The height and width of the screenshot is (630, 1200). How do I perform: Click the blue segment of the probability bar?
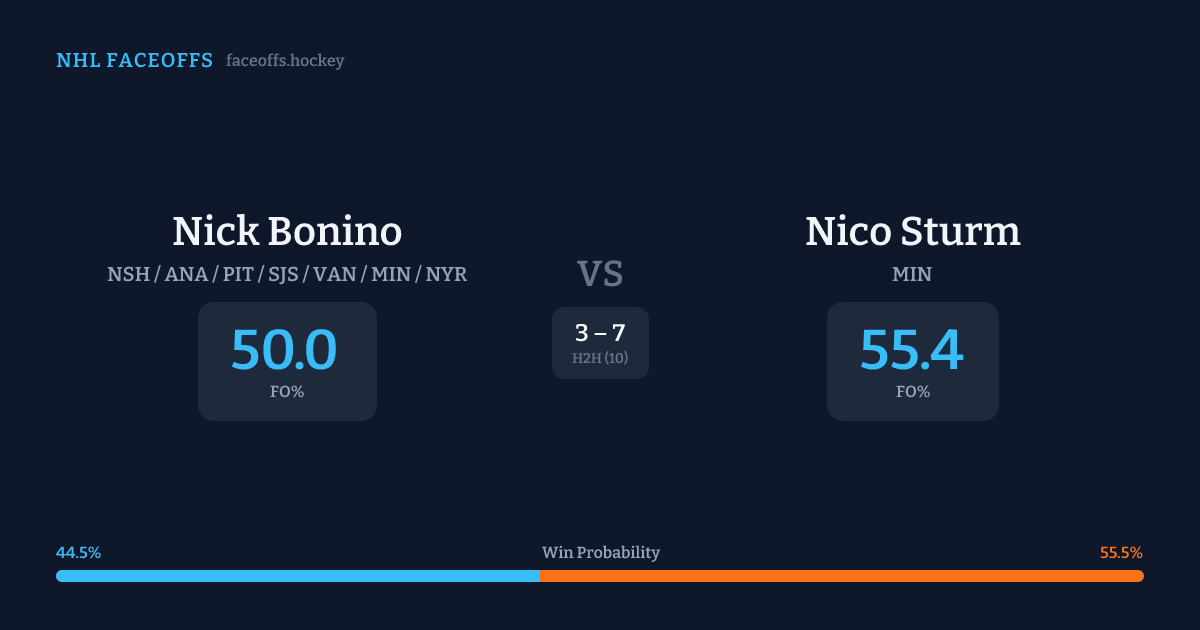[x=297, y=576]
